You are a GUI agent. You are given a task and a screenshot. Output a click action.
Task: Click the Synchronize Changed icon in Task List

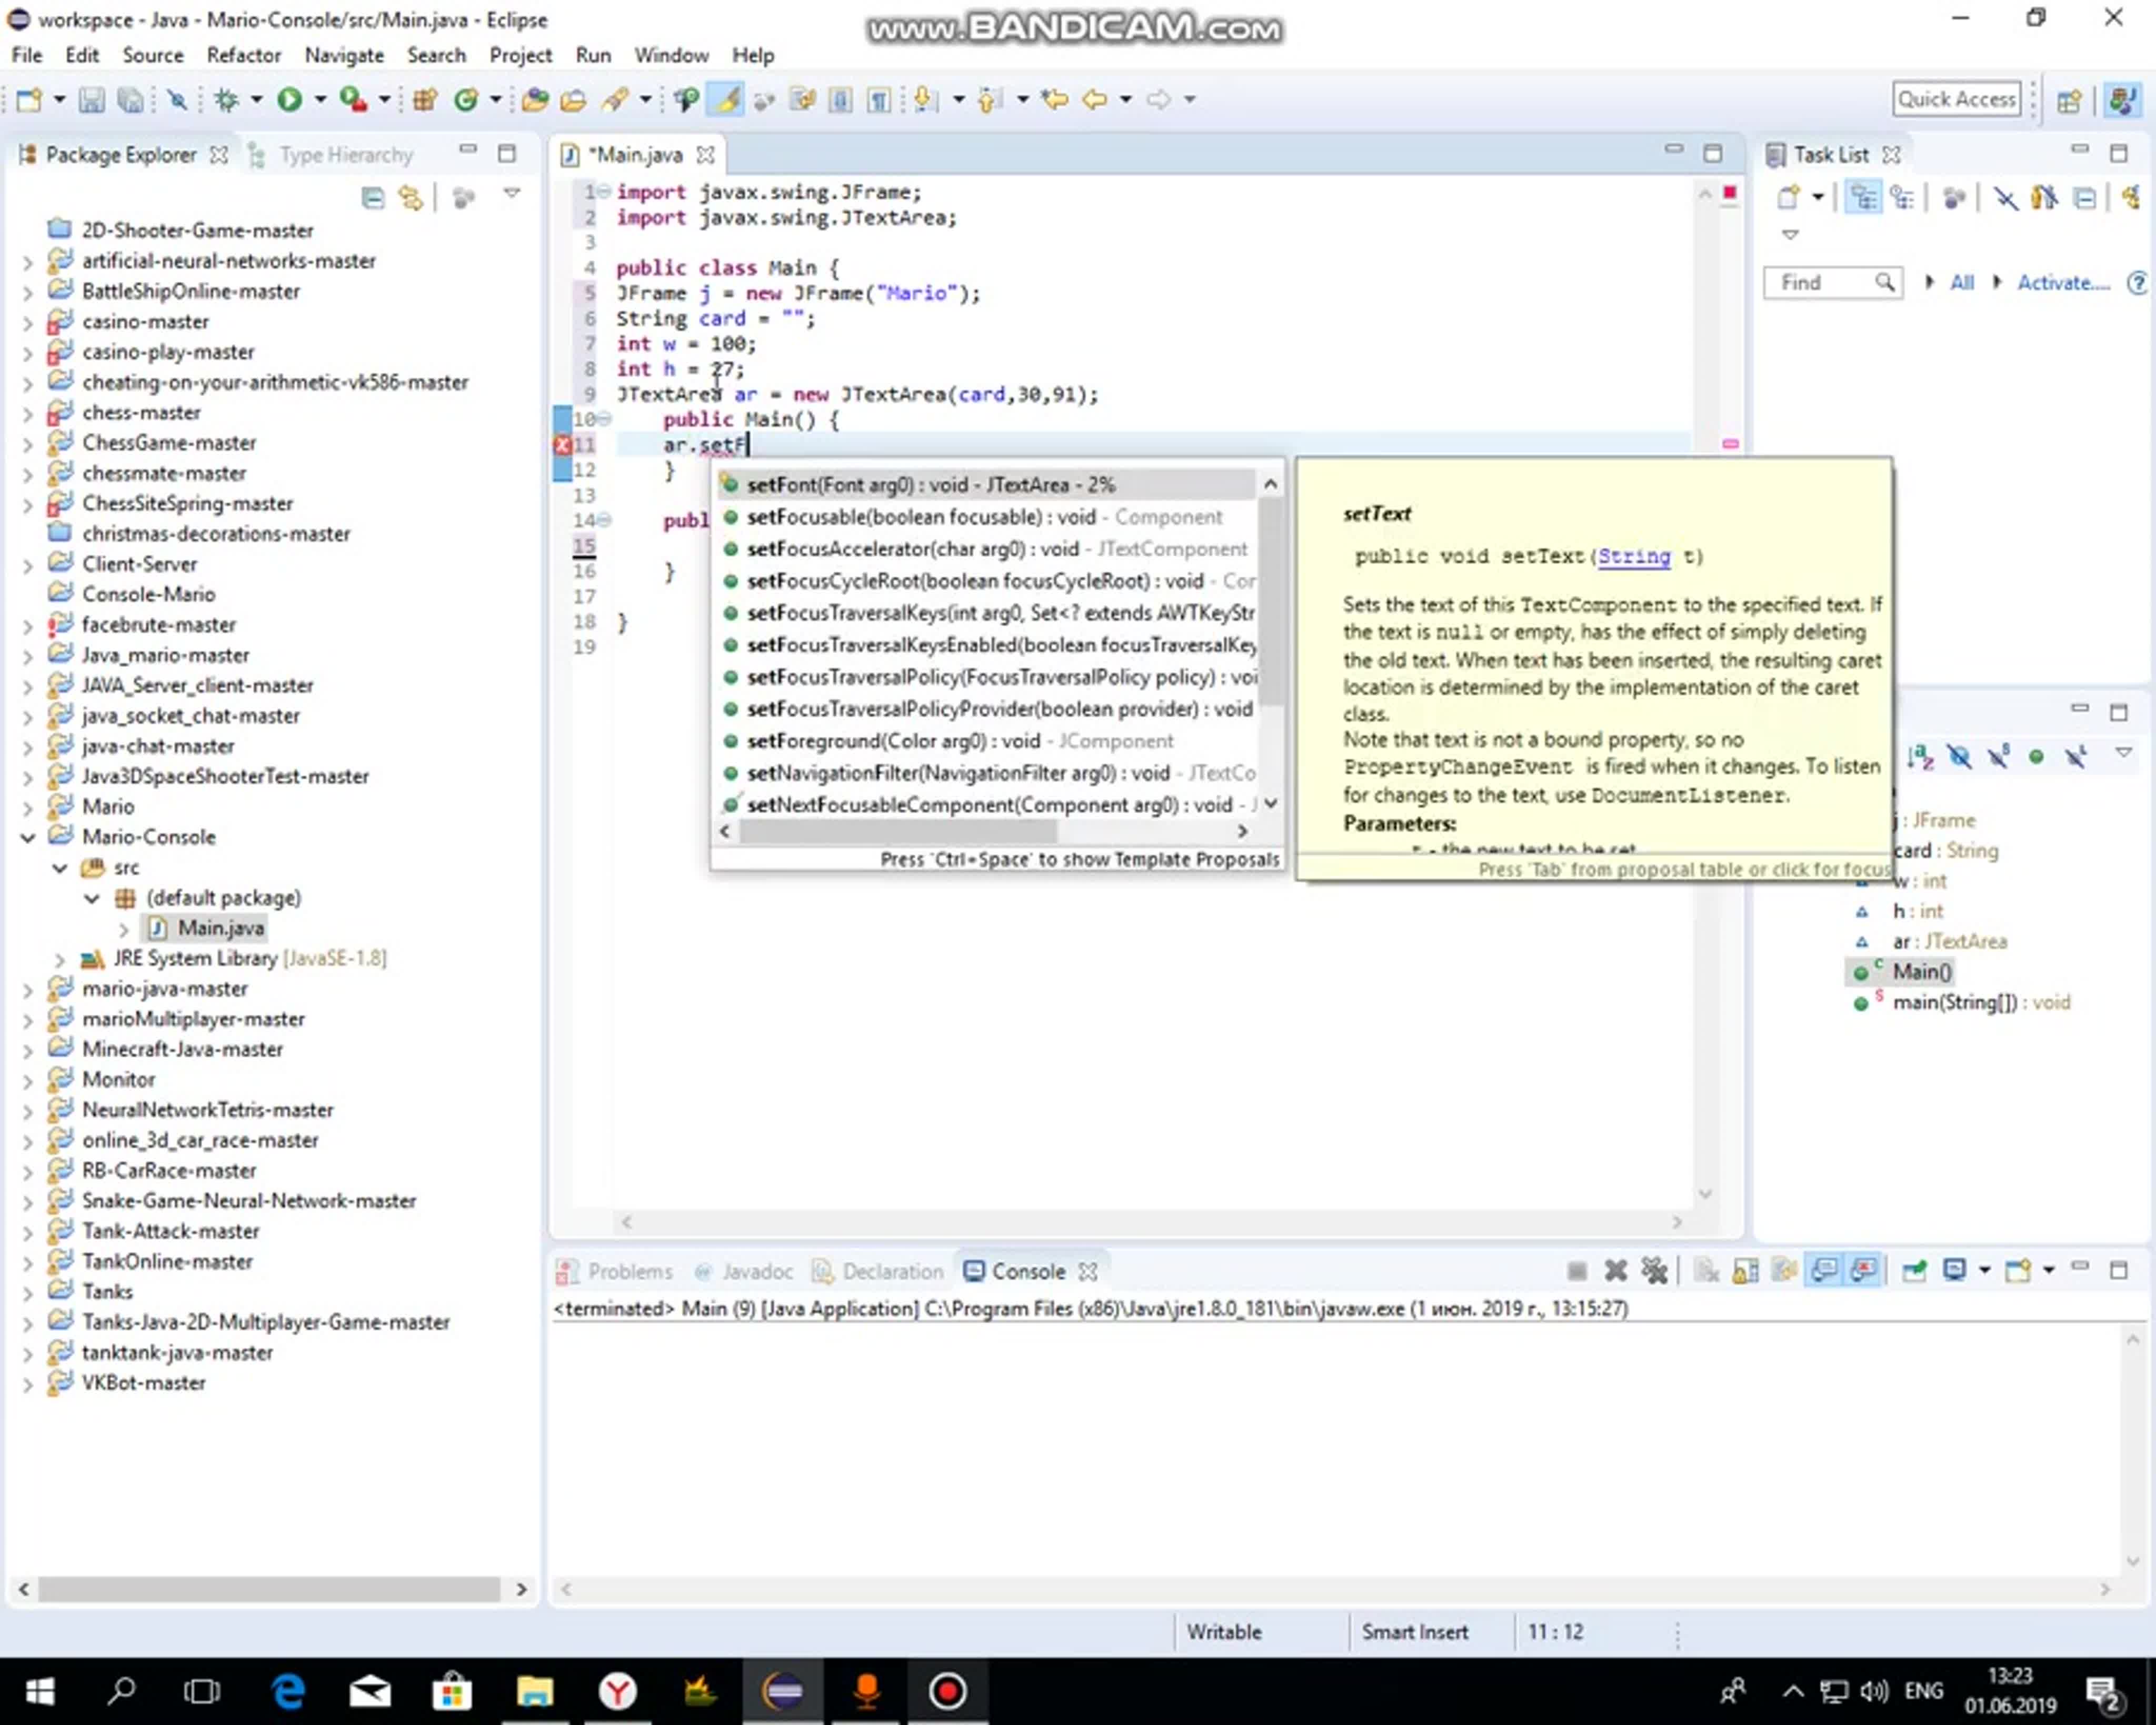[x=2131, y=197]
